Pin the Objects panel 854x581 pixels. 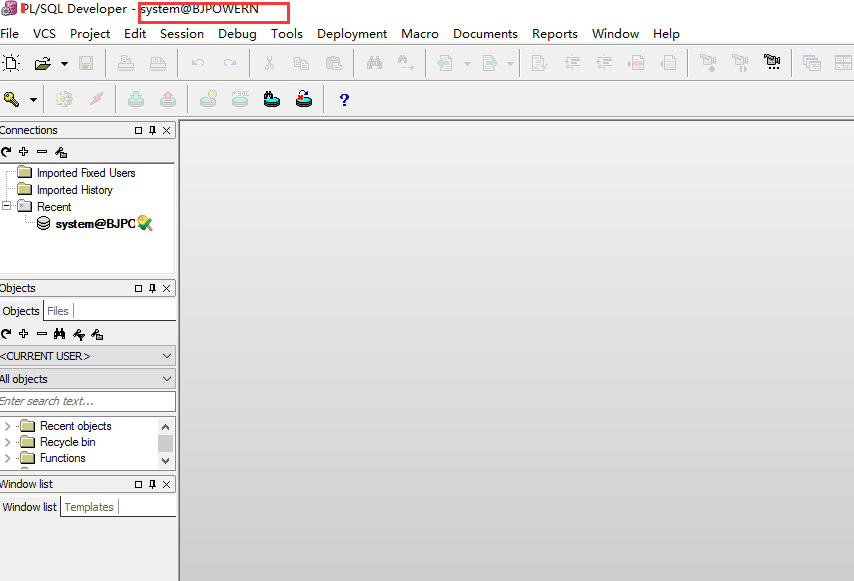152,288
